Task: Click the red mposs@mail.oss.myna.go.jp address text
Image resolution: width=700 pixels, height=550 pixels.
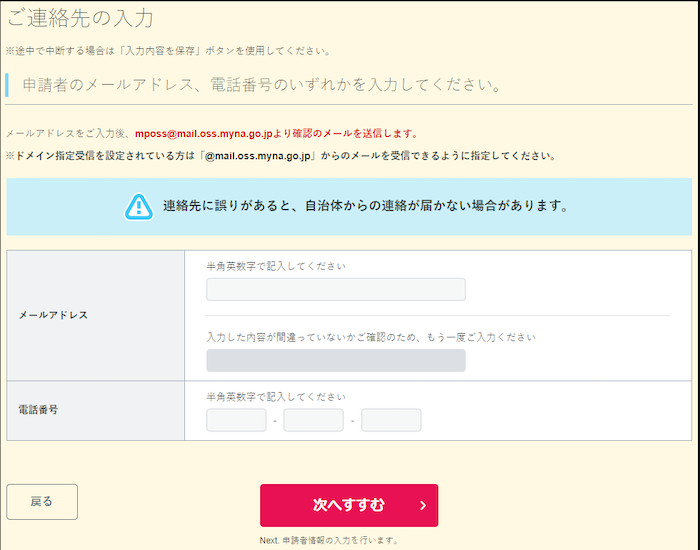Action: coord(211,133)
